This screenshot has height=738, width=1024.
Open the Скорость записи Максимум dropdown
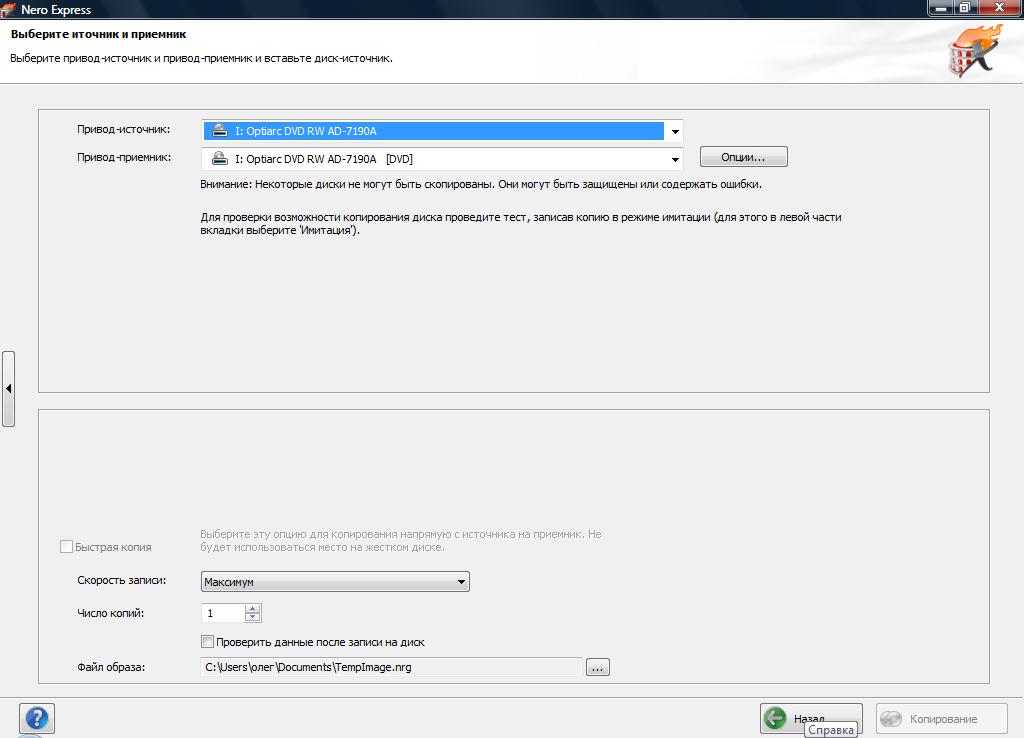click(x=335, y=581)
